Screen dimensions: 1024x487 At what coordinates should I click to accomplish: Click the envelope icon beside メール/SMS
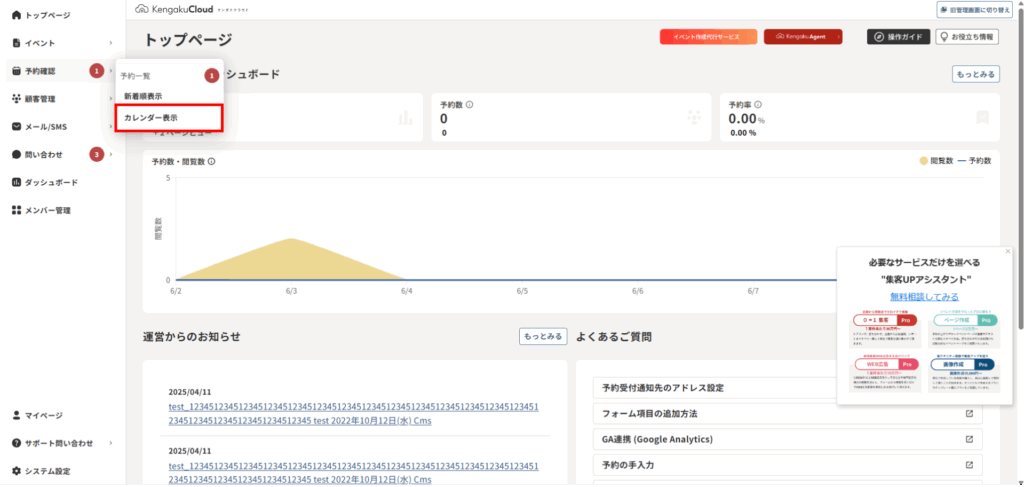16,127
